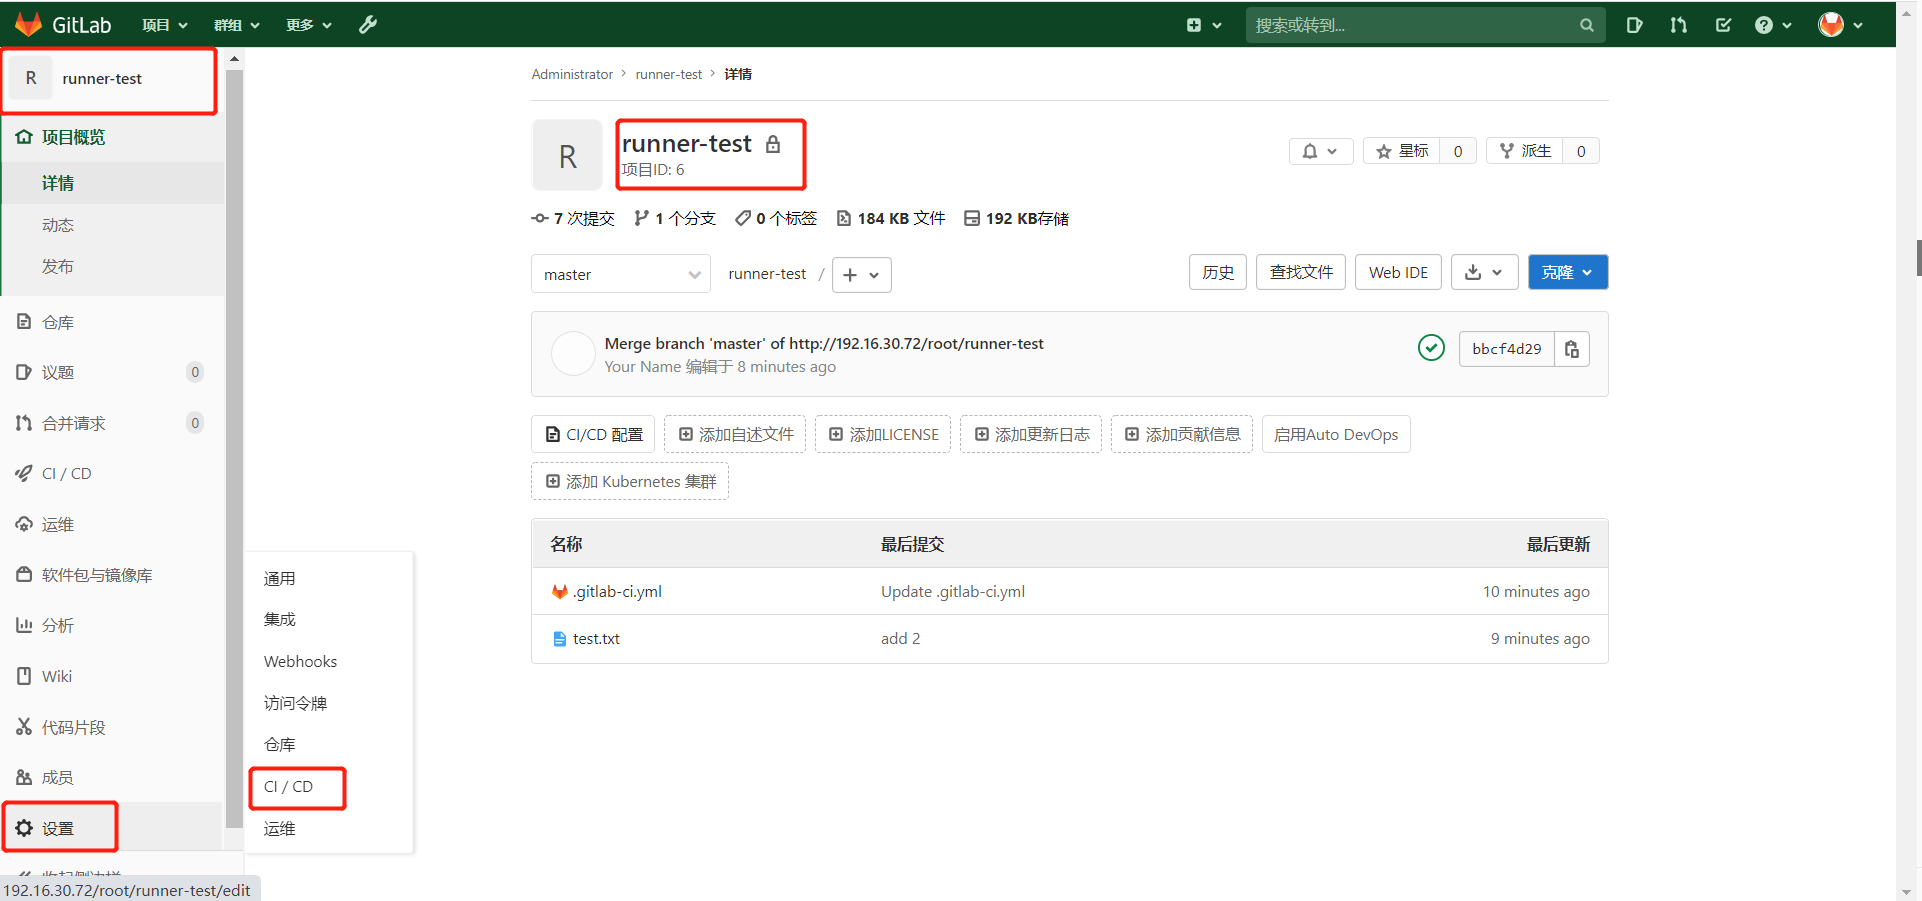The width and height of the screenshot is (1922, 901).
Task: Open the new item plus menu
Action: pos(1204,25)
